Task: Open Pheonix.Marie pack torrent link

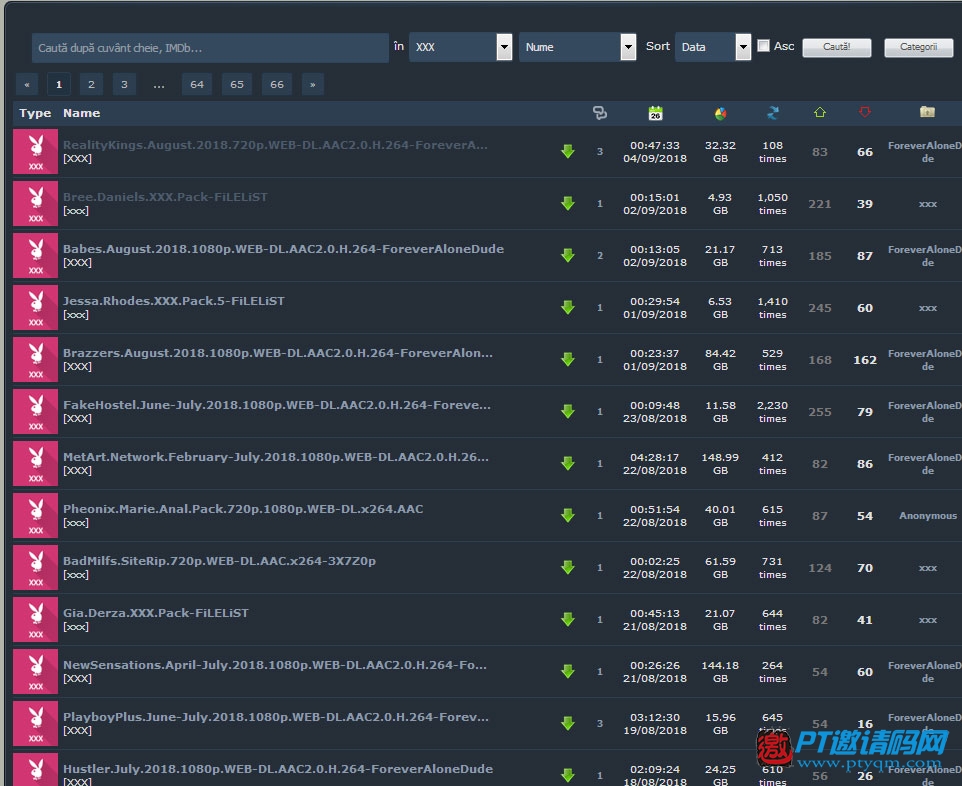Action: [243, 509]
